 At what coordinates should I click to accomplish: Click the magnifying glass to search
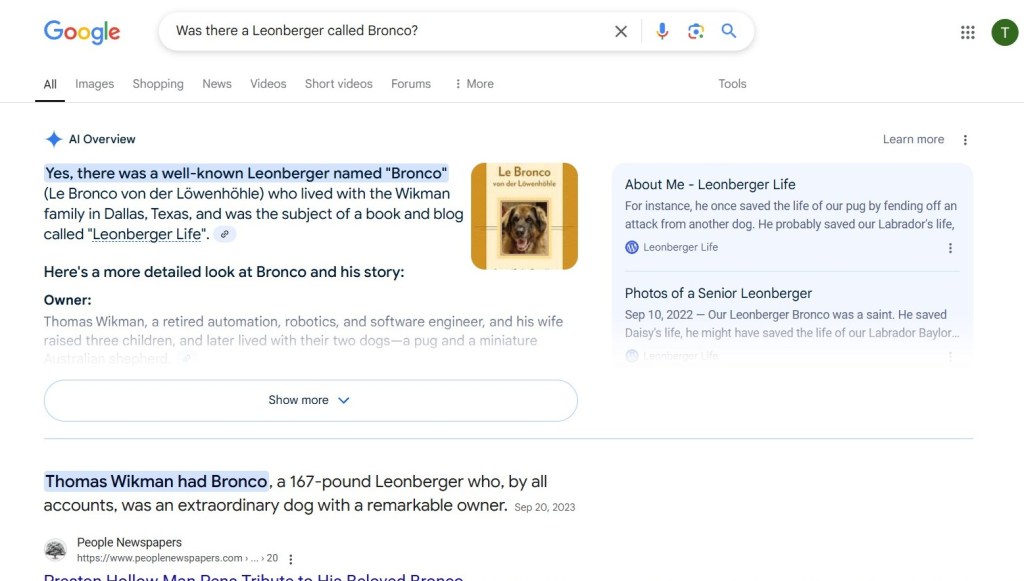[728, 31]
